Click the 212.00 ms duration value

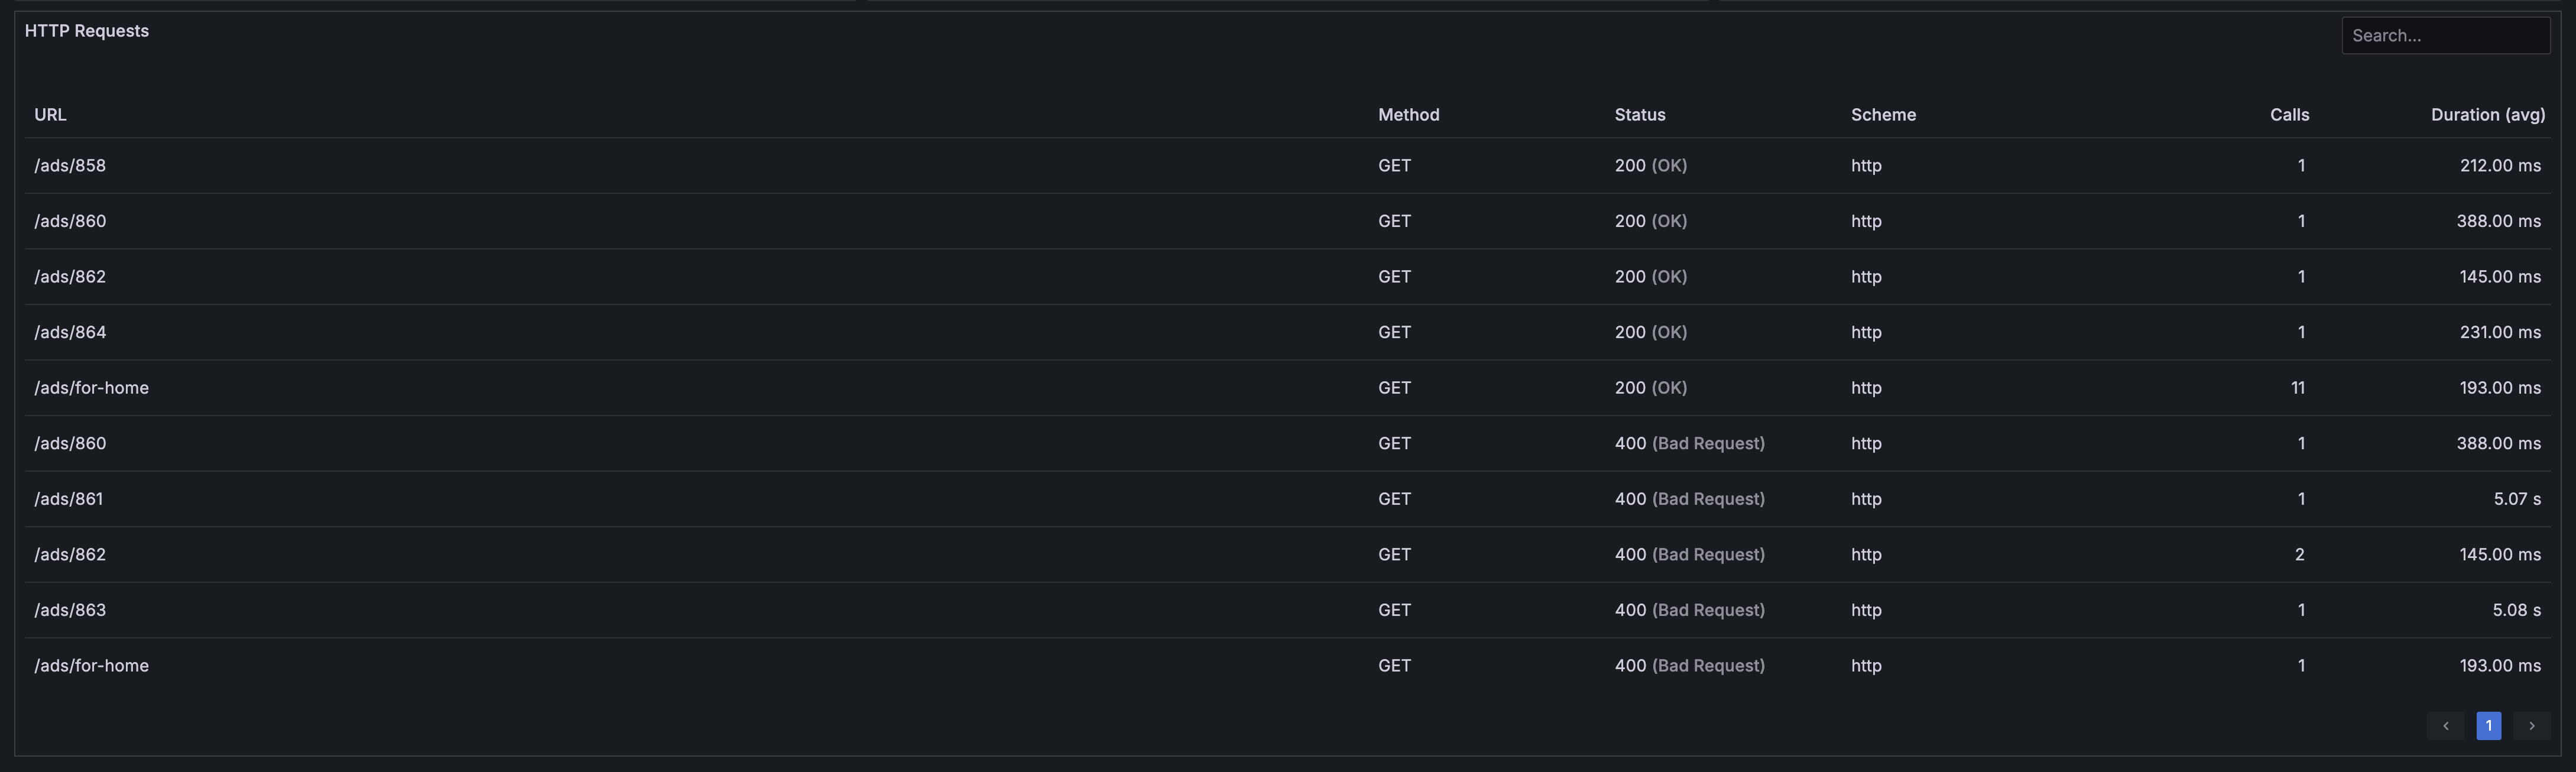2499,166
